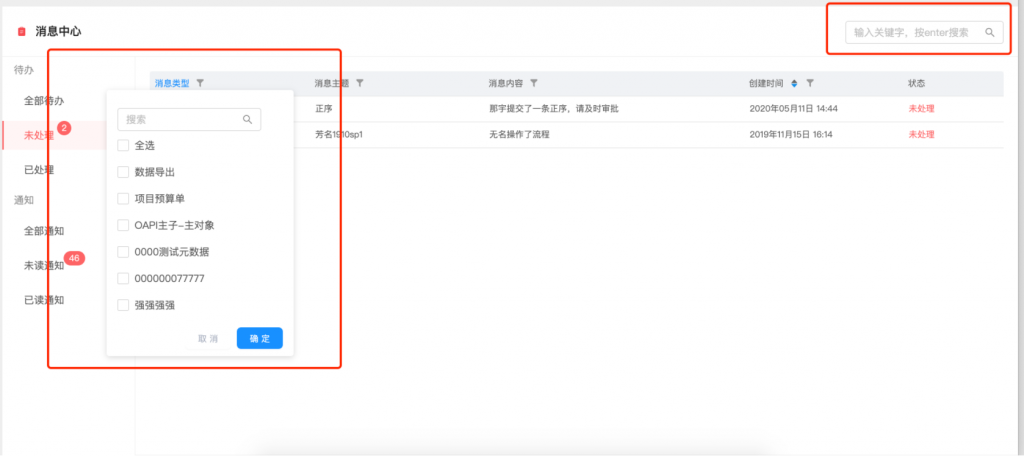Check the 0000测试元数据 option
Screen dimensions: 1024x456
coord(123,252)
